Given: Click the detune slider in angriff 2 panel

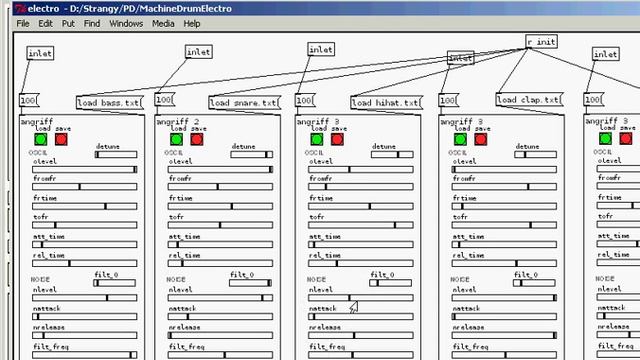Looking at the screenshot, I should [251, 155].
